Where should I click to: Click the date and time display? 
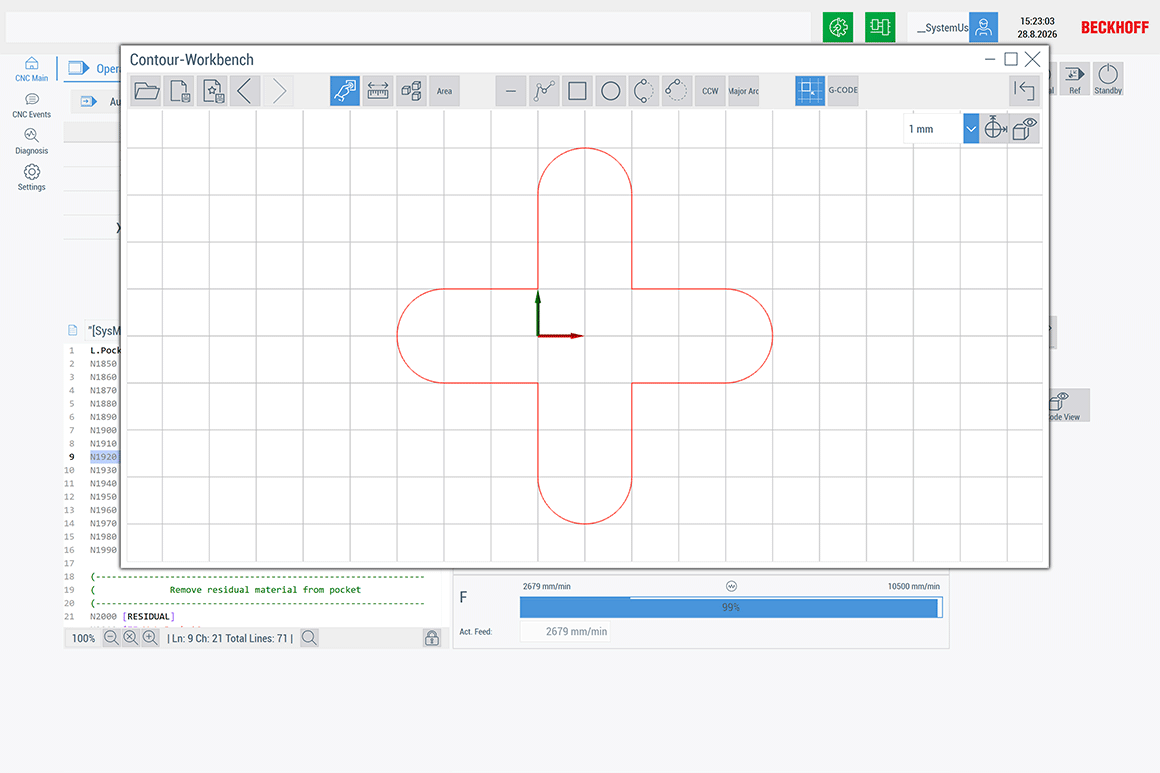tap(1037, 27)
